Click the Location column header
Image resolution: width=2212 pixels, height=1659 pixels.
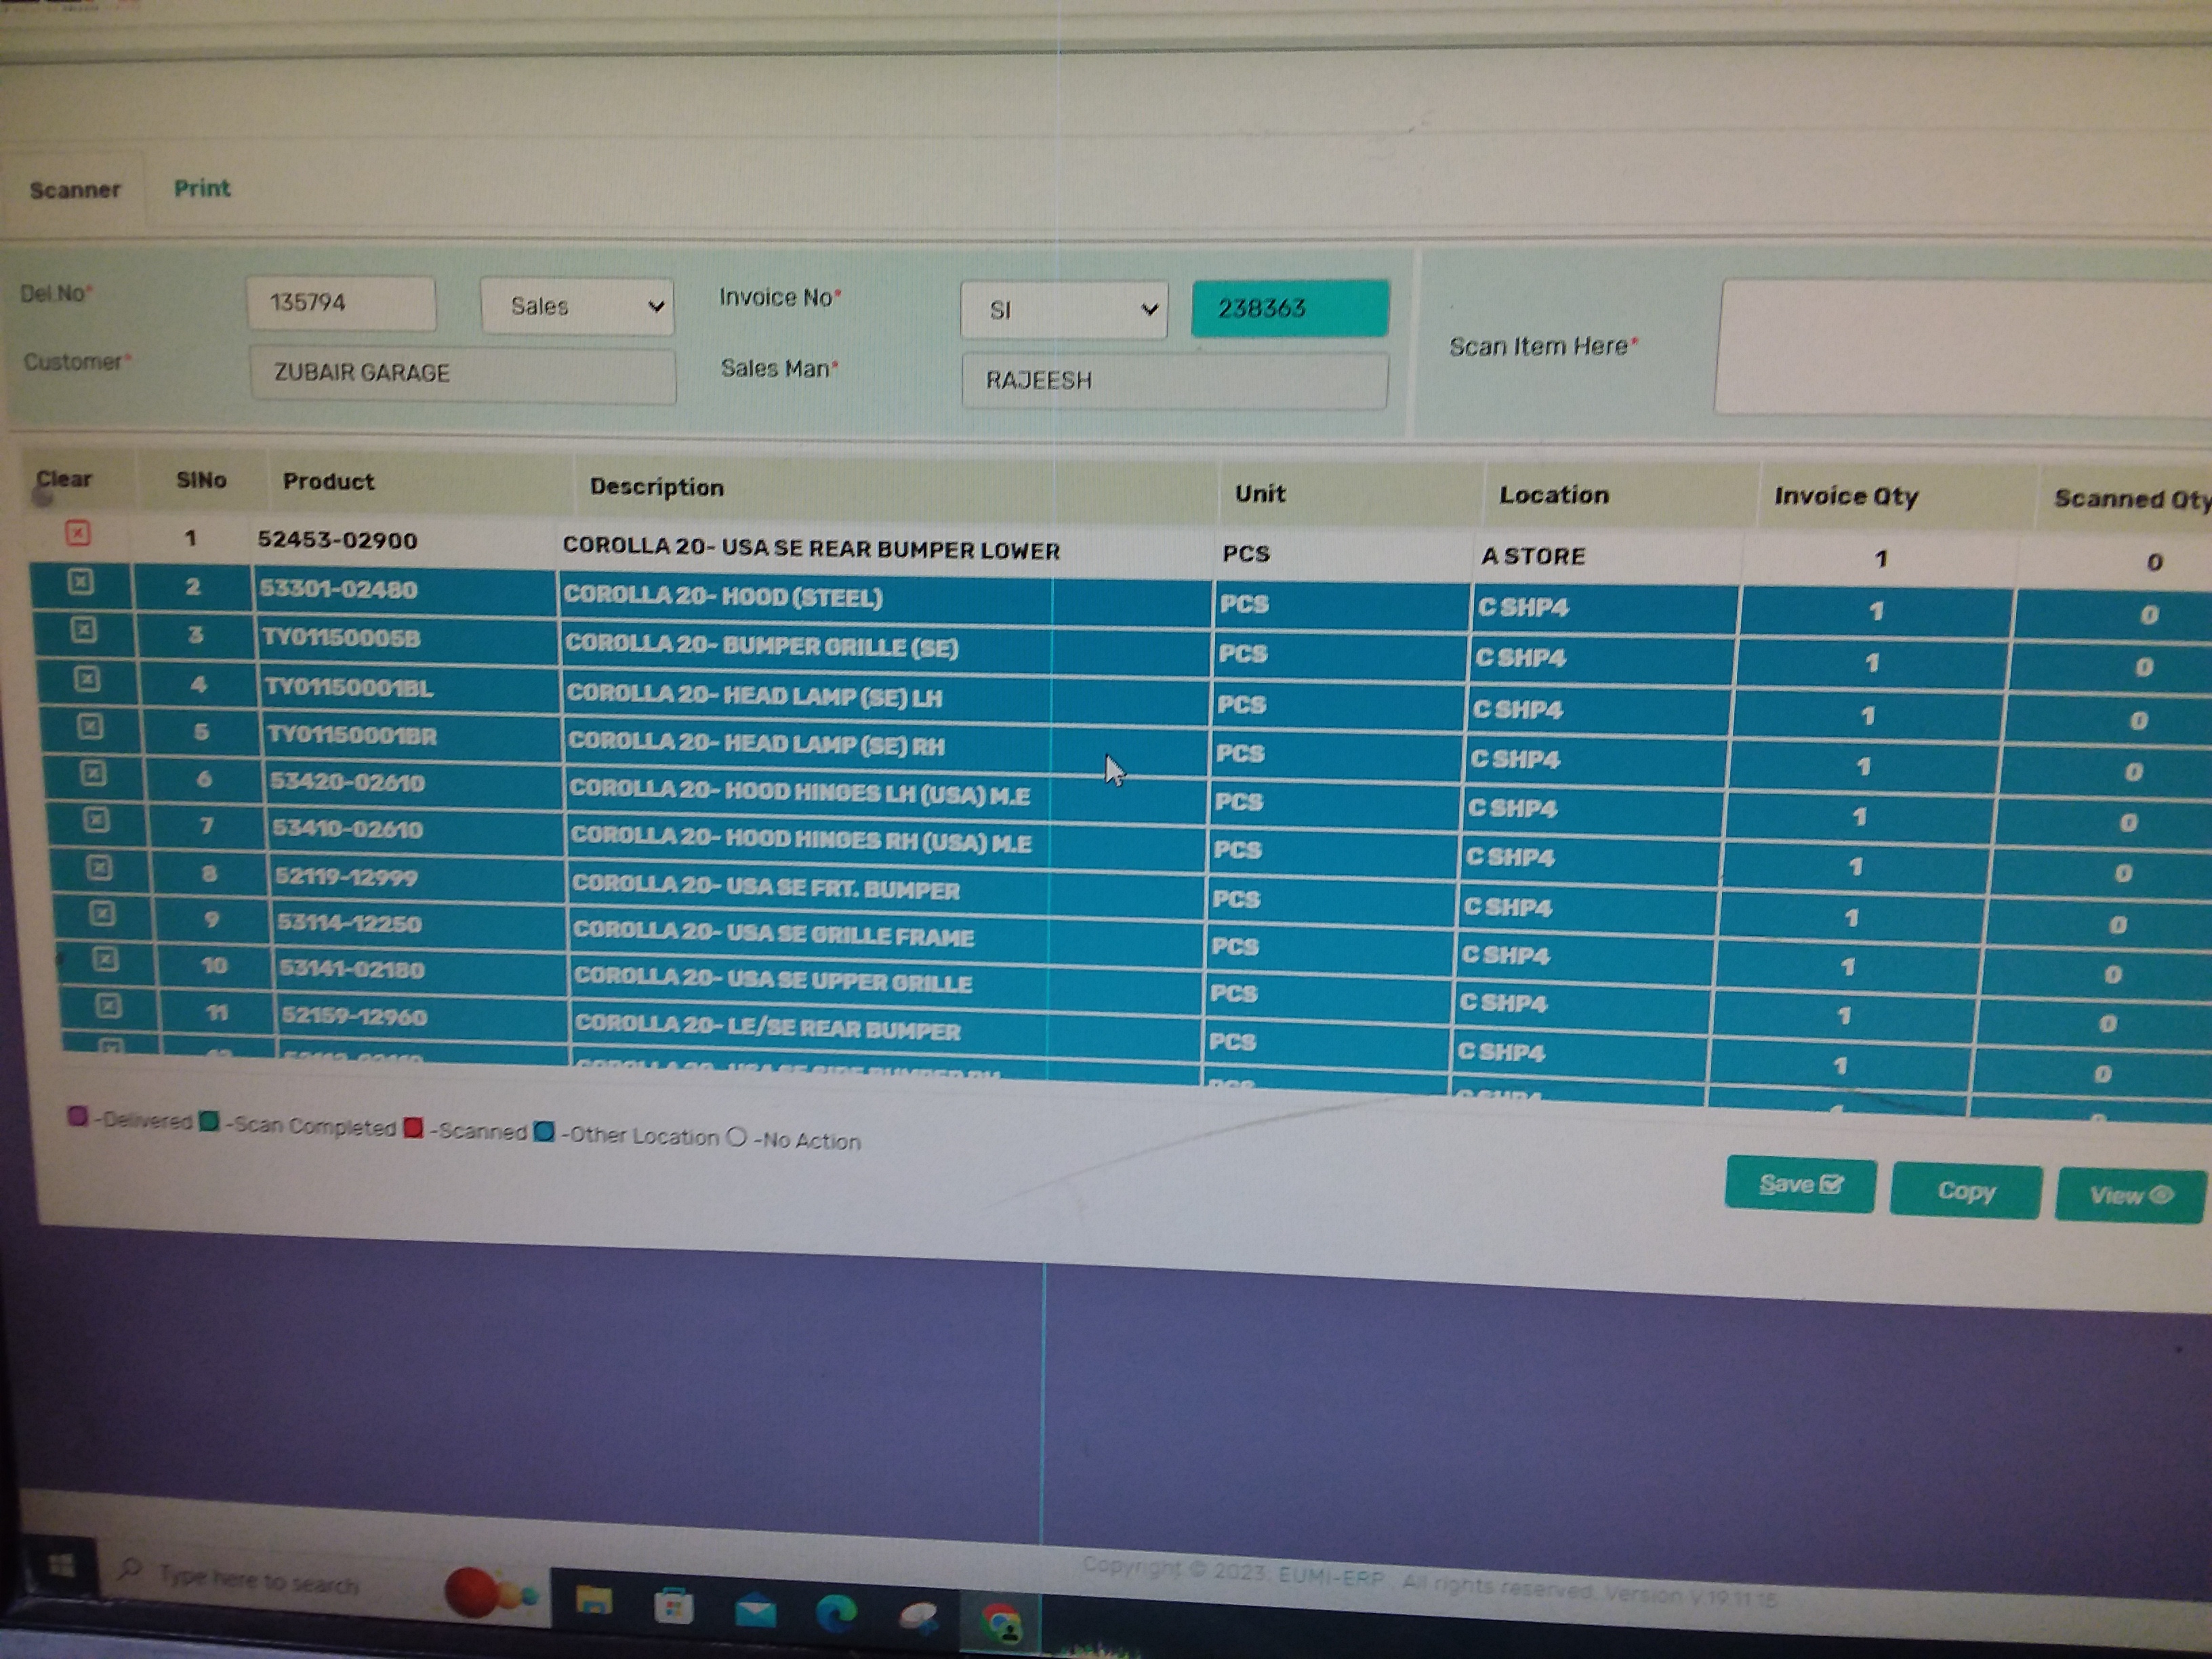point(1553,495)
